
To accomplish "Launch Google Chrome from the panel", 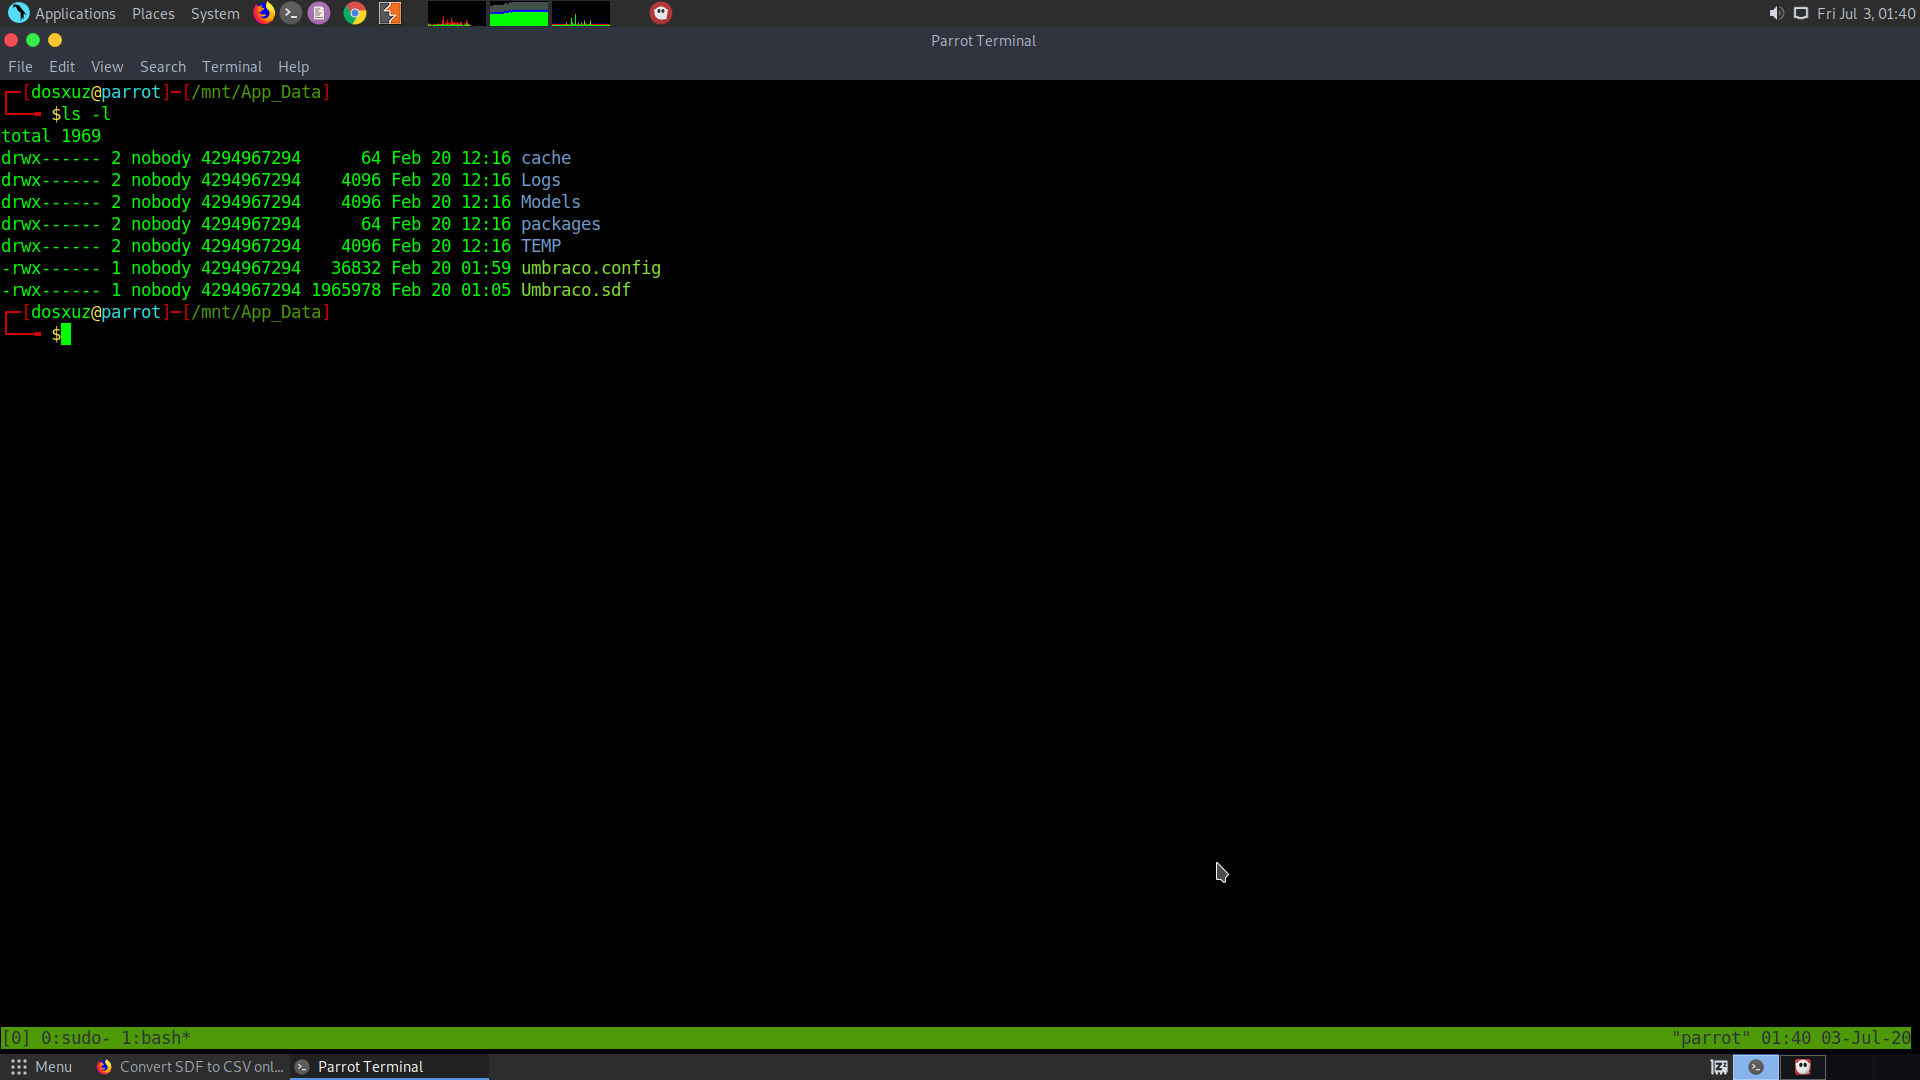I will 355,13.
